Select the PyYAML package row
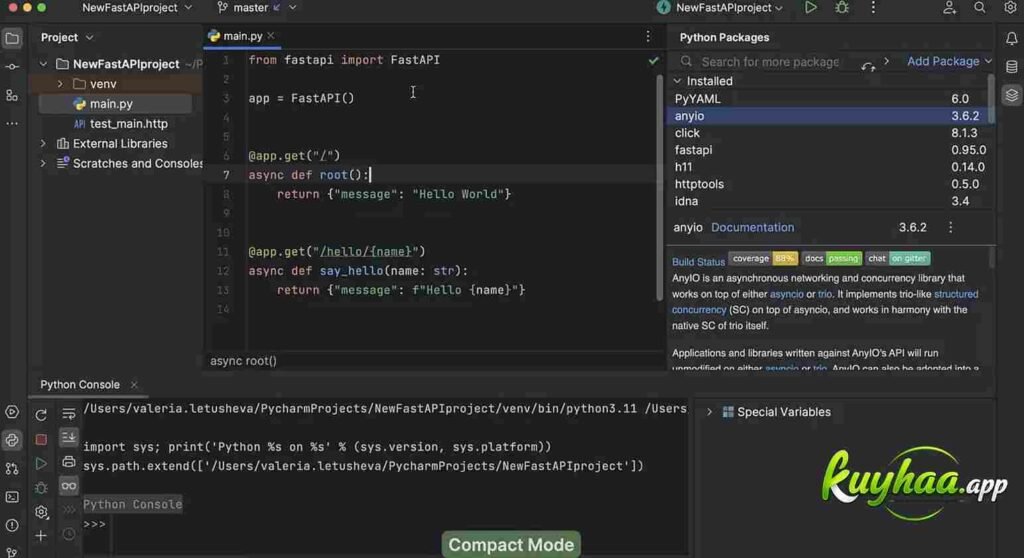Screen dimensions: 1024x558 coord(829,99)
